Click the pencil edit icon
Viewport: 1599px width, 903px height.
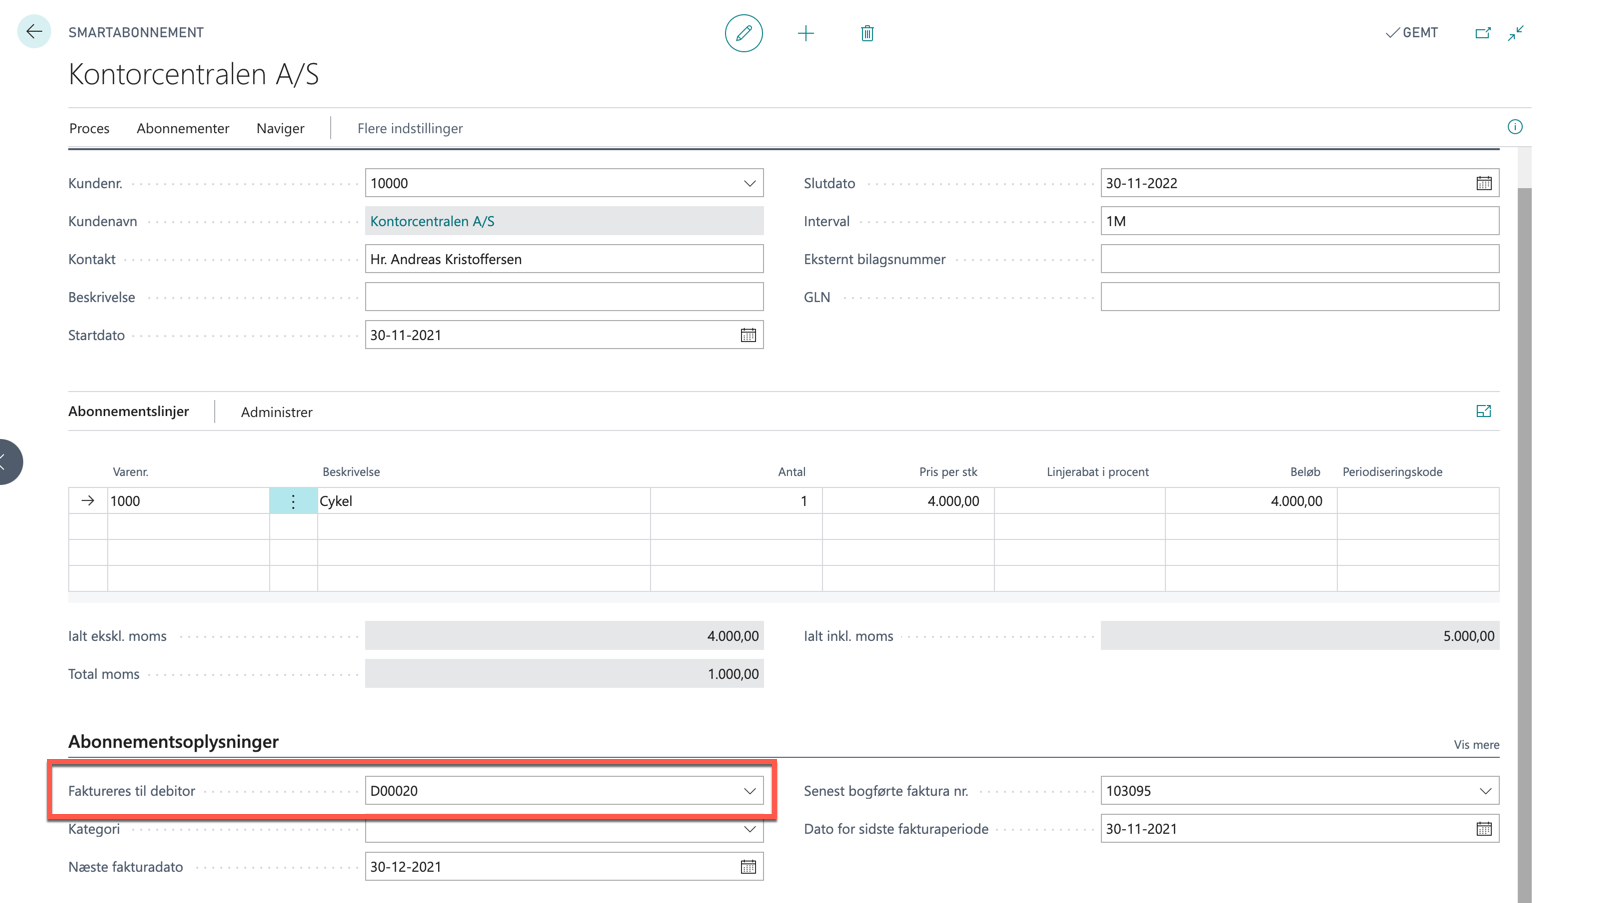click(x=743, y=33)
